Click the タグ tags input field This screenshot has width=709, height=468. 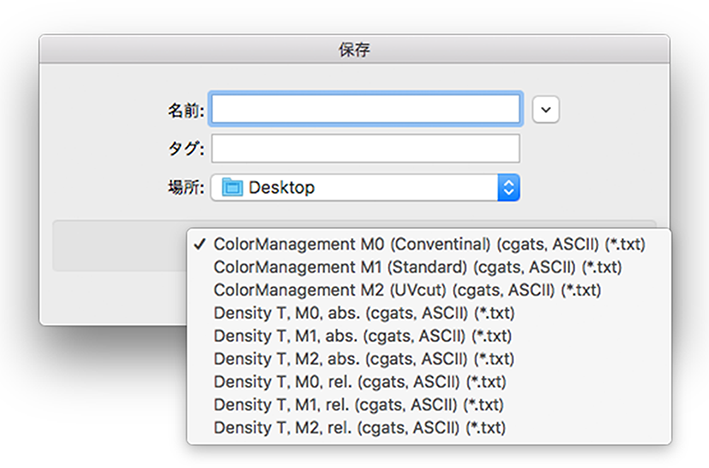[x=365, y=148]
